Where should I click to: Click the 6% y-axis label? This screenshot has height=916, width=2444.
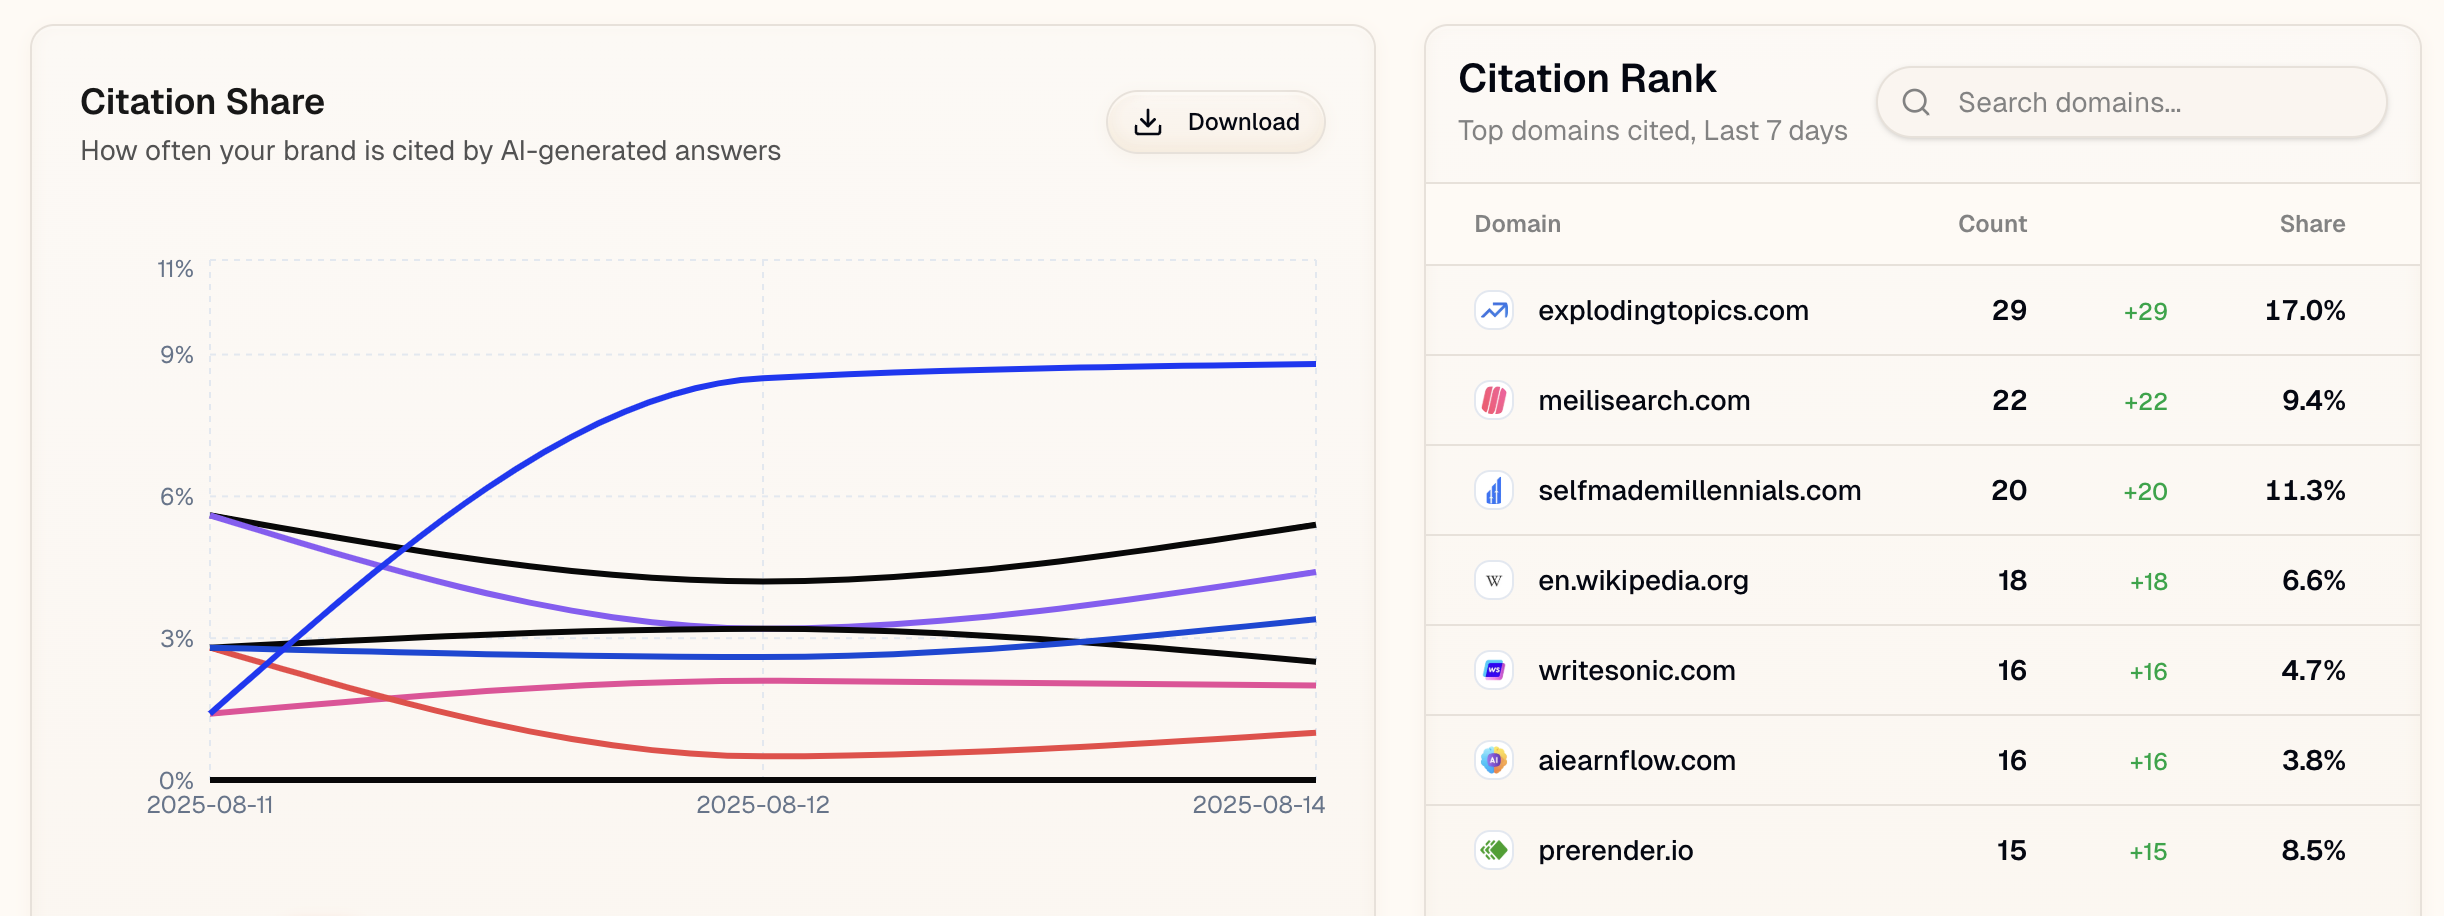point(177,497)
